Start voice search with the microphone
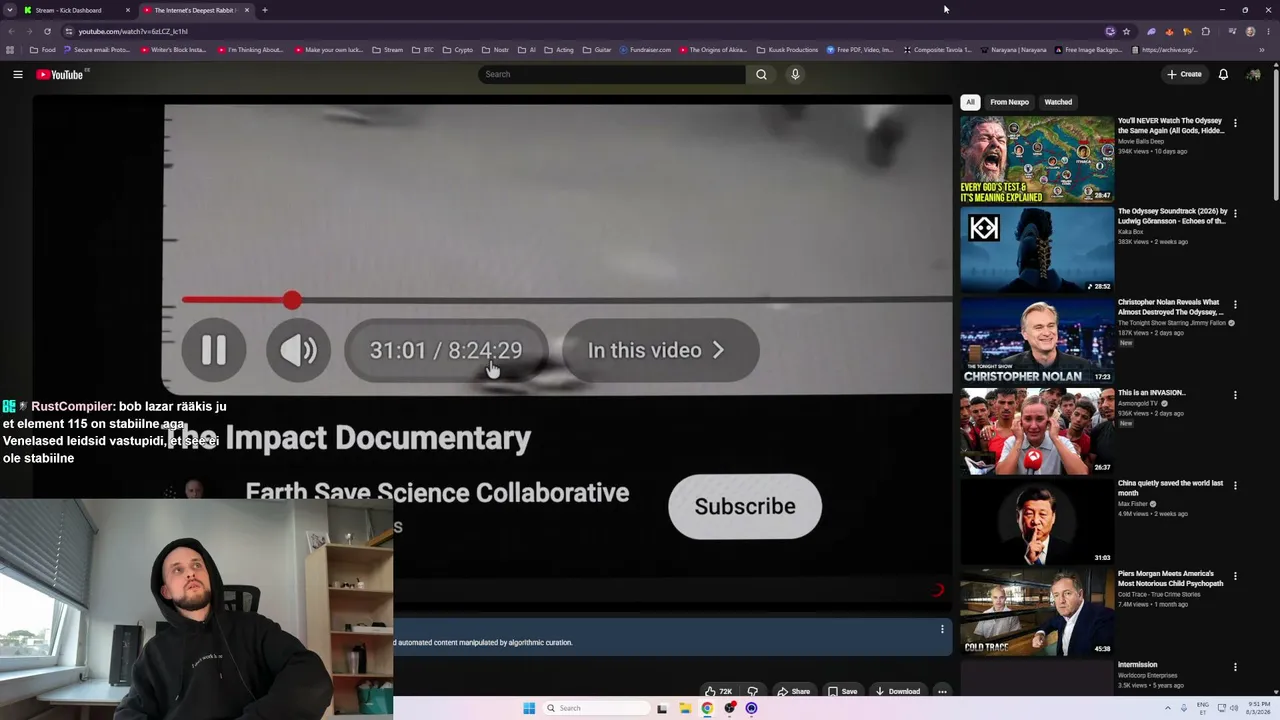 pos(795,74)
